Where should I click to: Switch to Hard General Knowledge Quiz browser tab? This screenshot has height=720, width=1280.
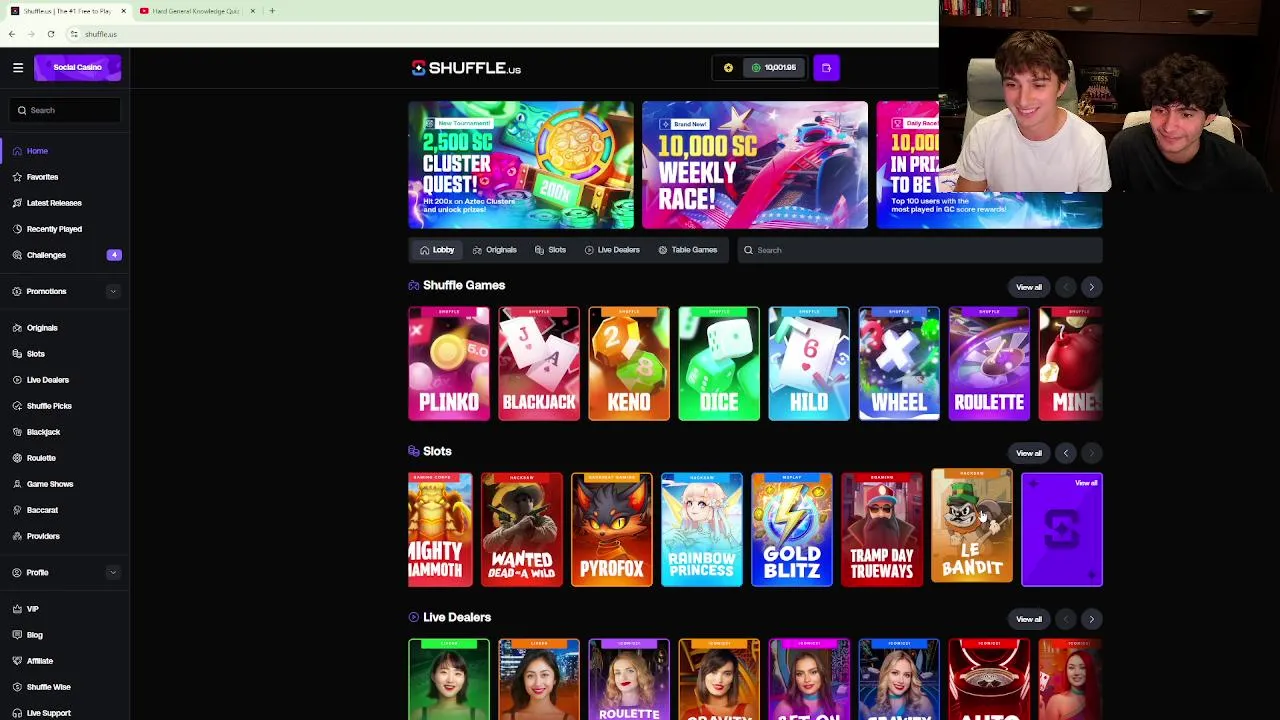(x=196, y=11)
